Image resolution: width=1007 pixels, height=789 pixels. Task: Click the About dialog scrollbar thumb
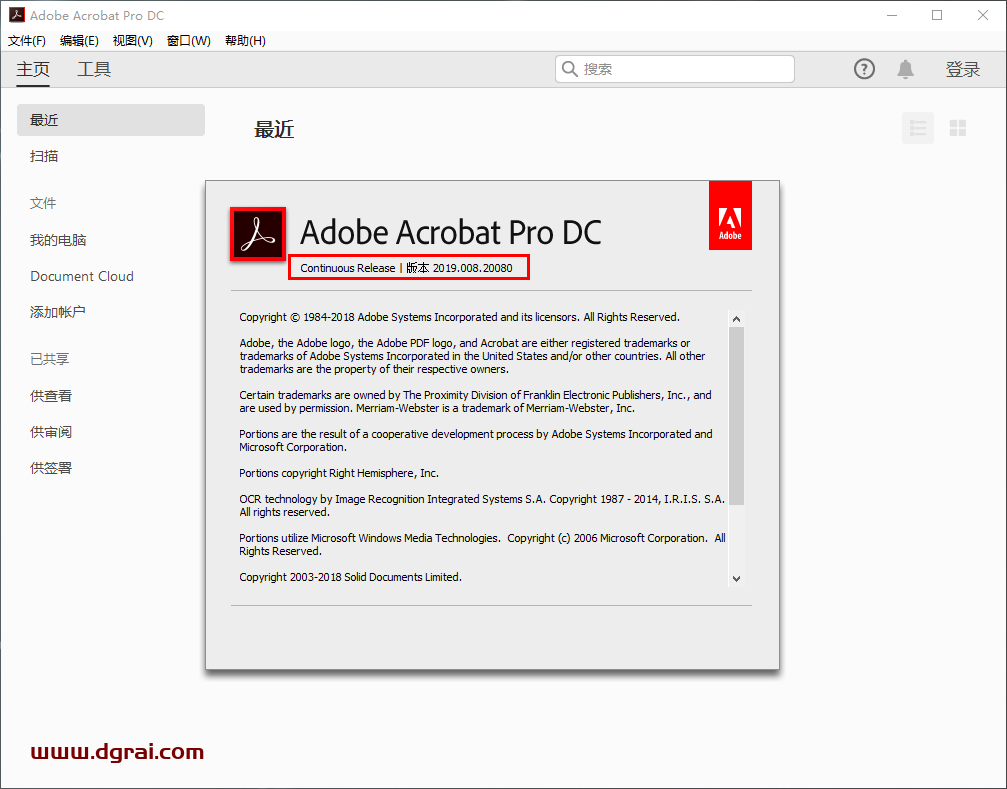pyautogui.click(x=737, y=416)
